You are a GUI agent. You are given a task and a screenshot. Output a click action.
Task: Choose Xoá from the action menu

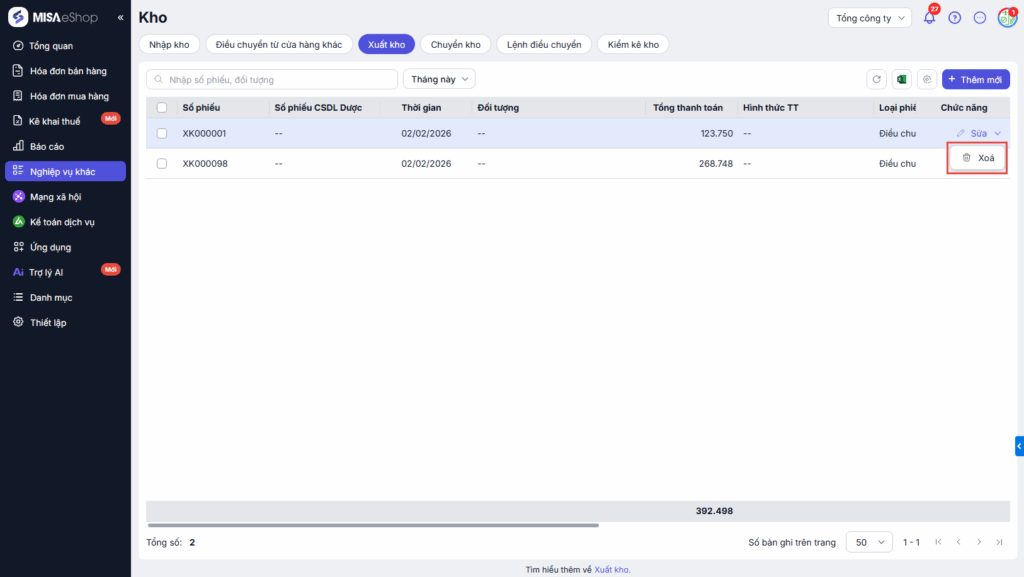977,158
